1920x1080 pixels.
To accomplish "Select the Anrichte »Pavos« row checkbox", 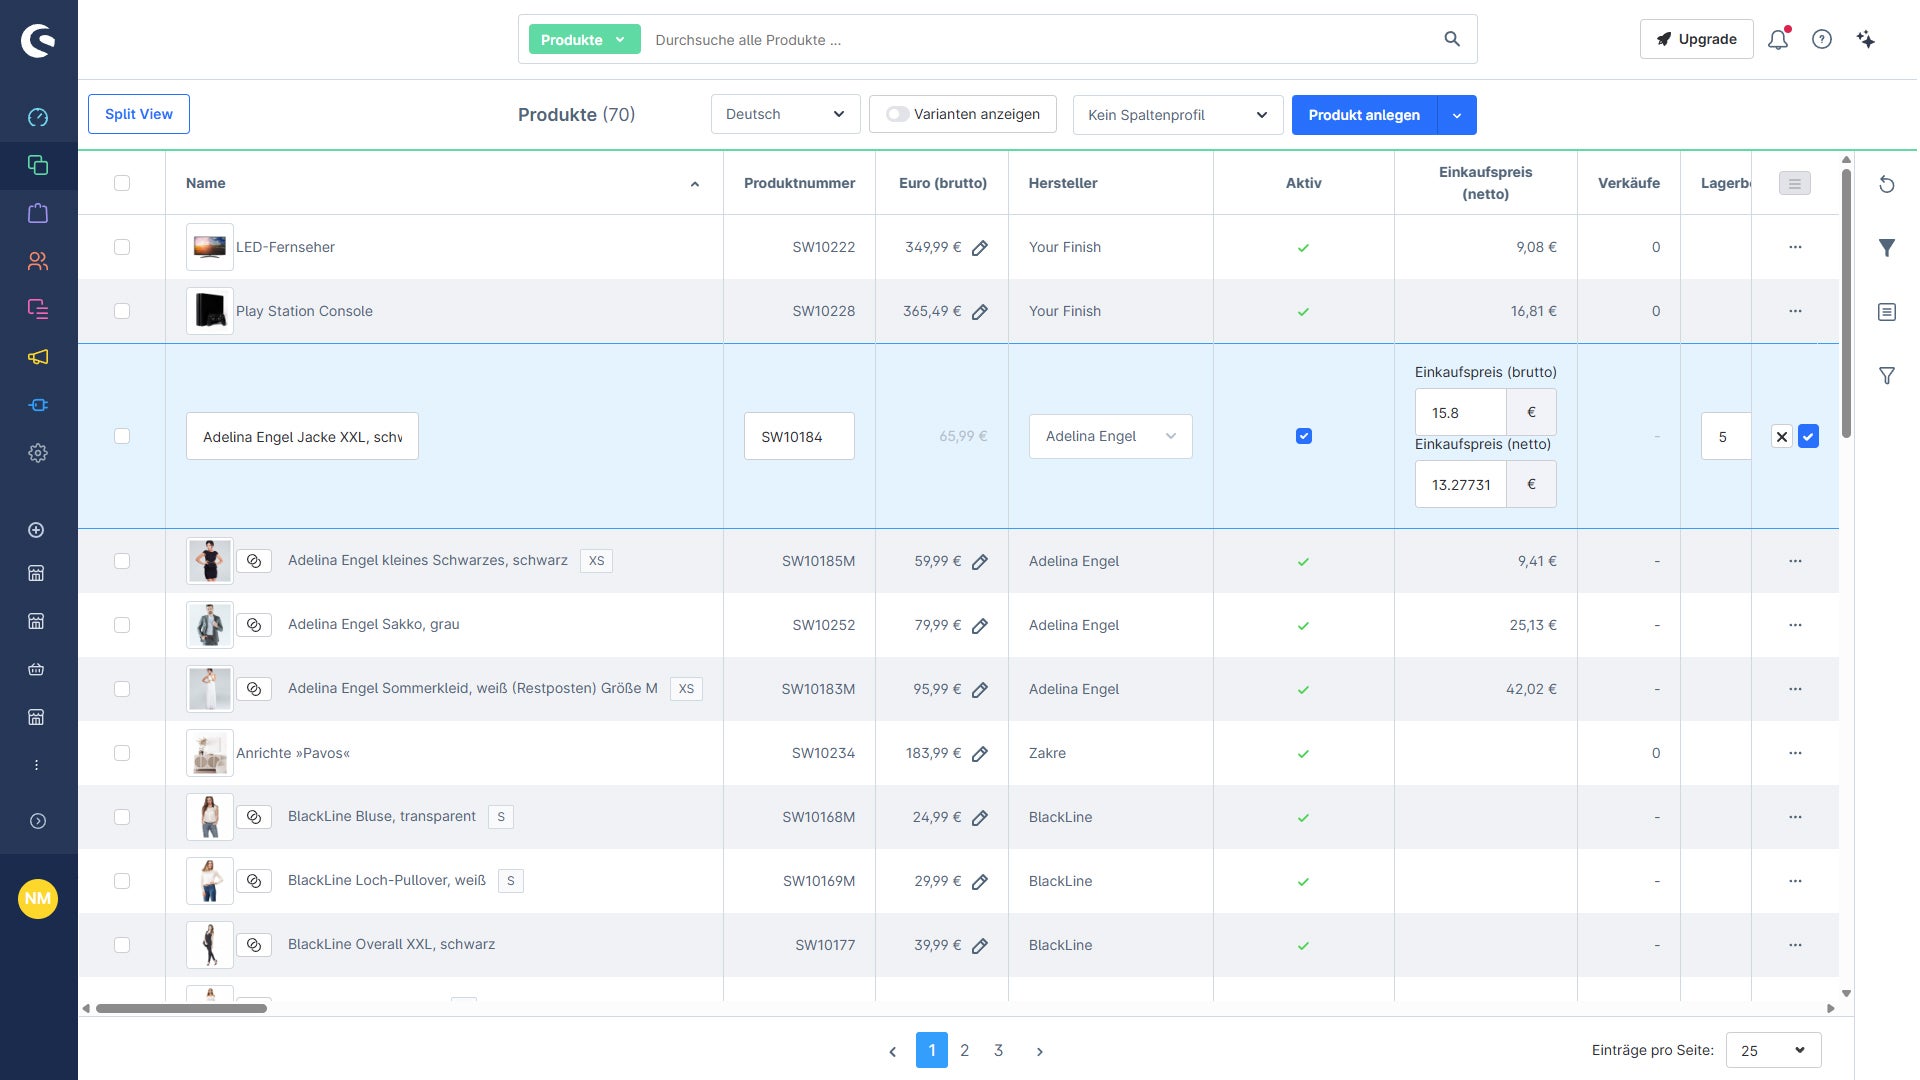I will click(122, 753).
